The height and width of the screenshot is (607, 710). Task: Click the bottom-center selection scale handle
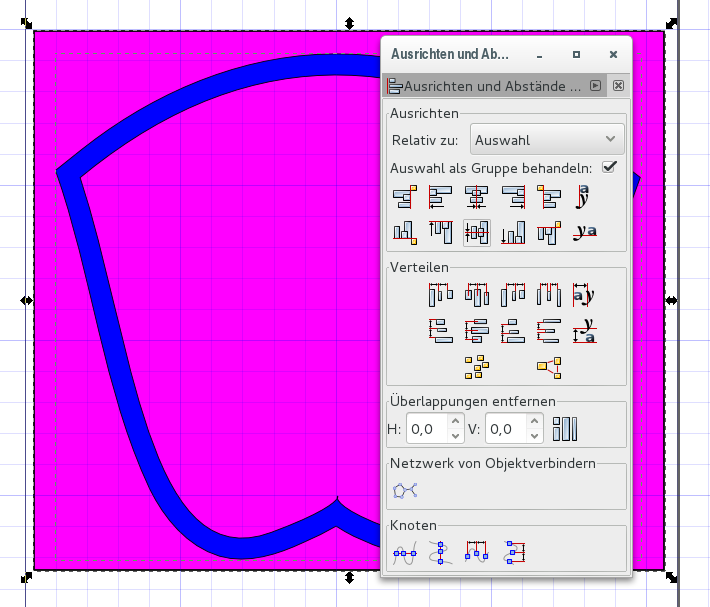pyautogui.click(x=349, y=578)
